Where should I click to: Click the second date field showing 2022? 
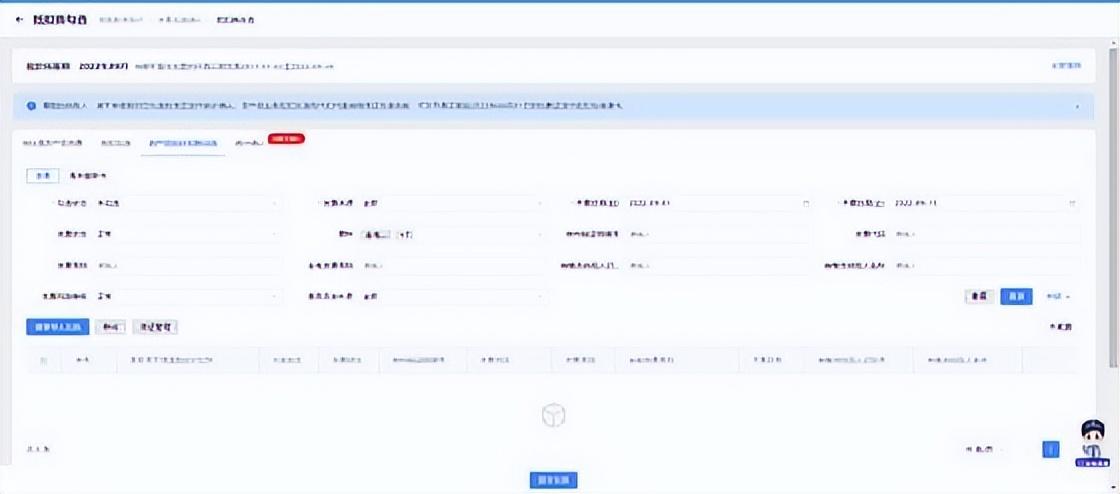click(x=985, y=203)
